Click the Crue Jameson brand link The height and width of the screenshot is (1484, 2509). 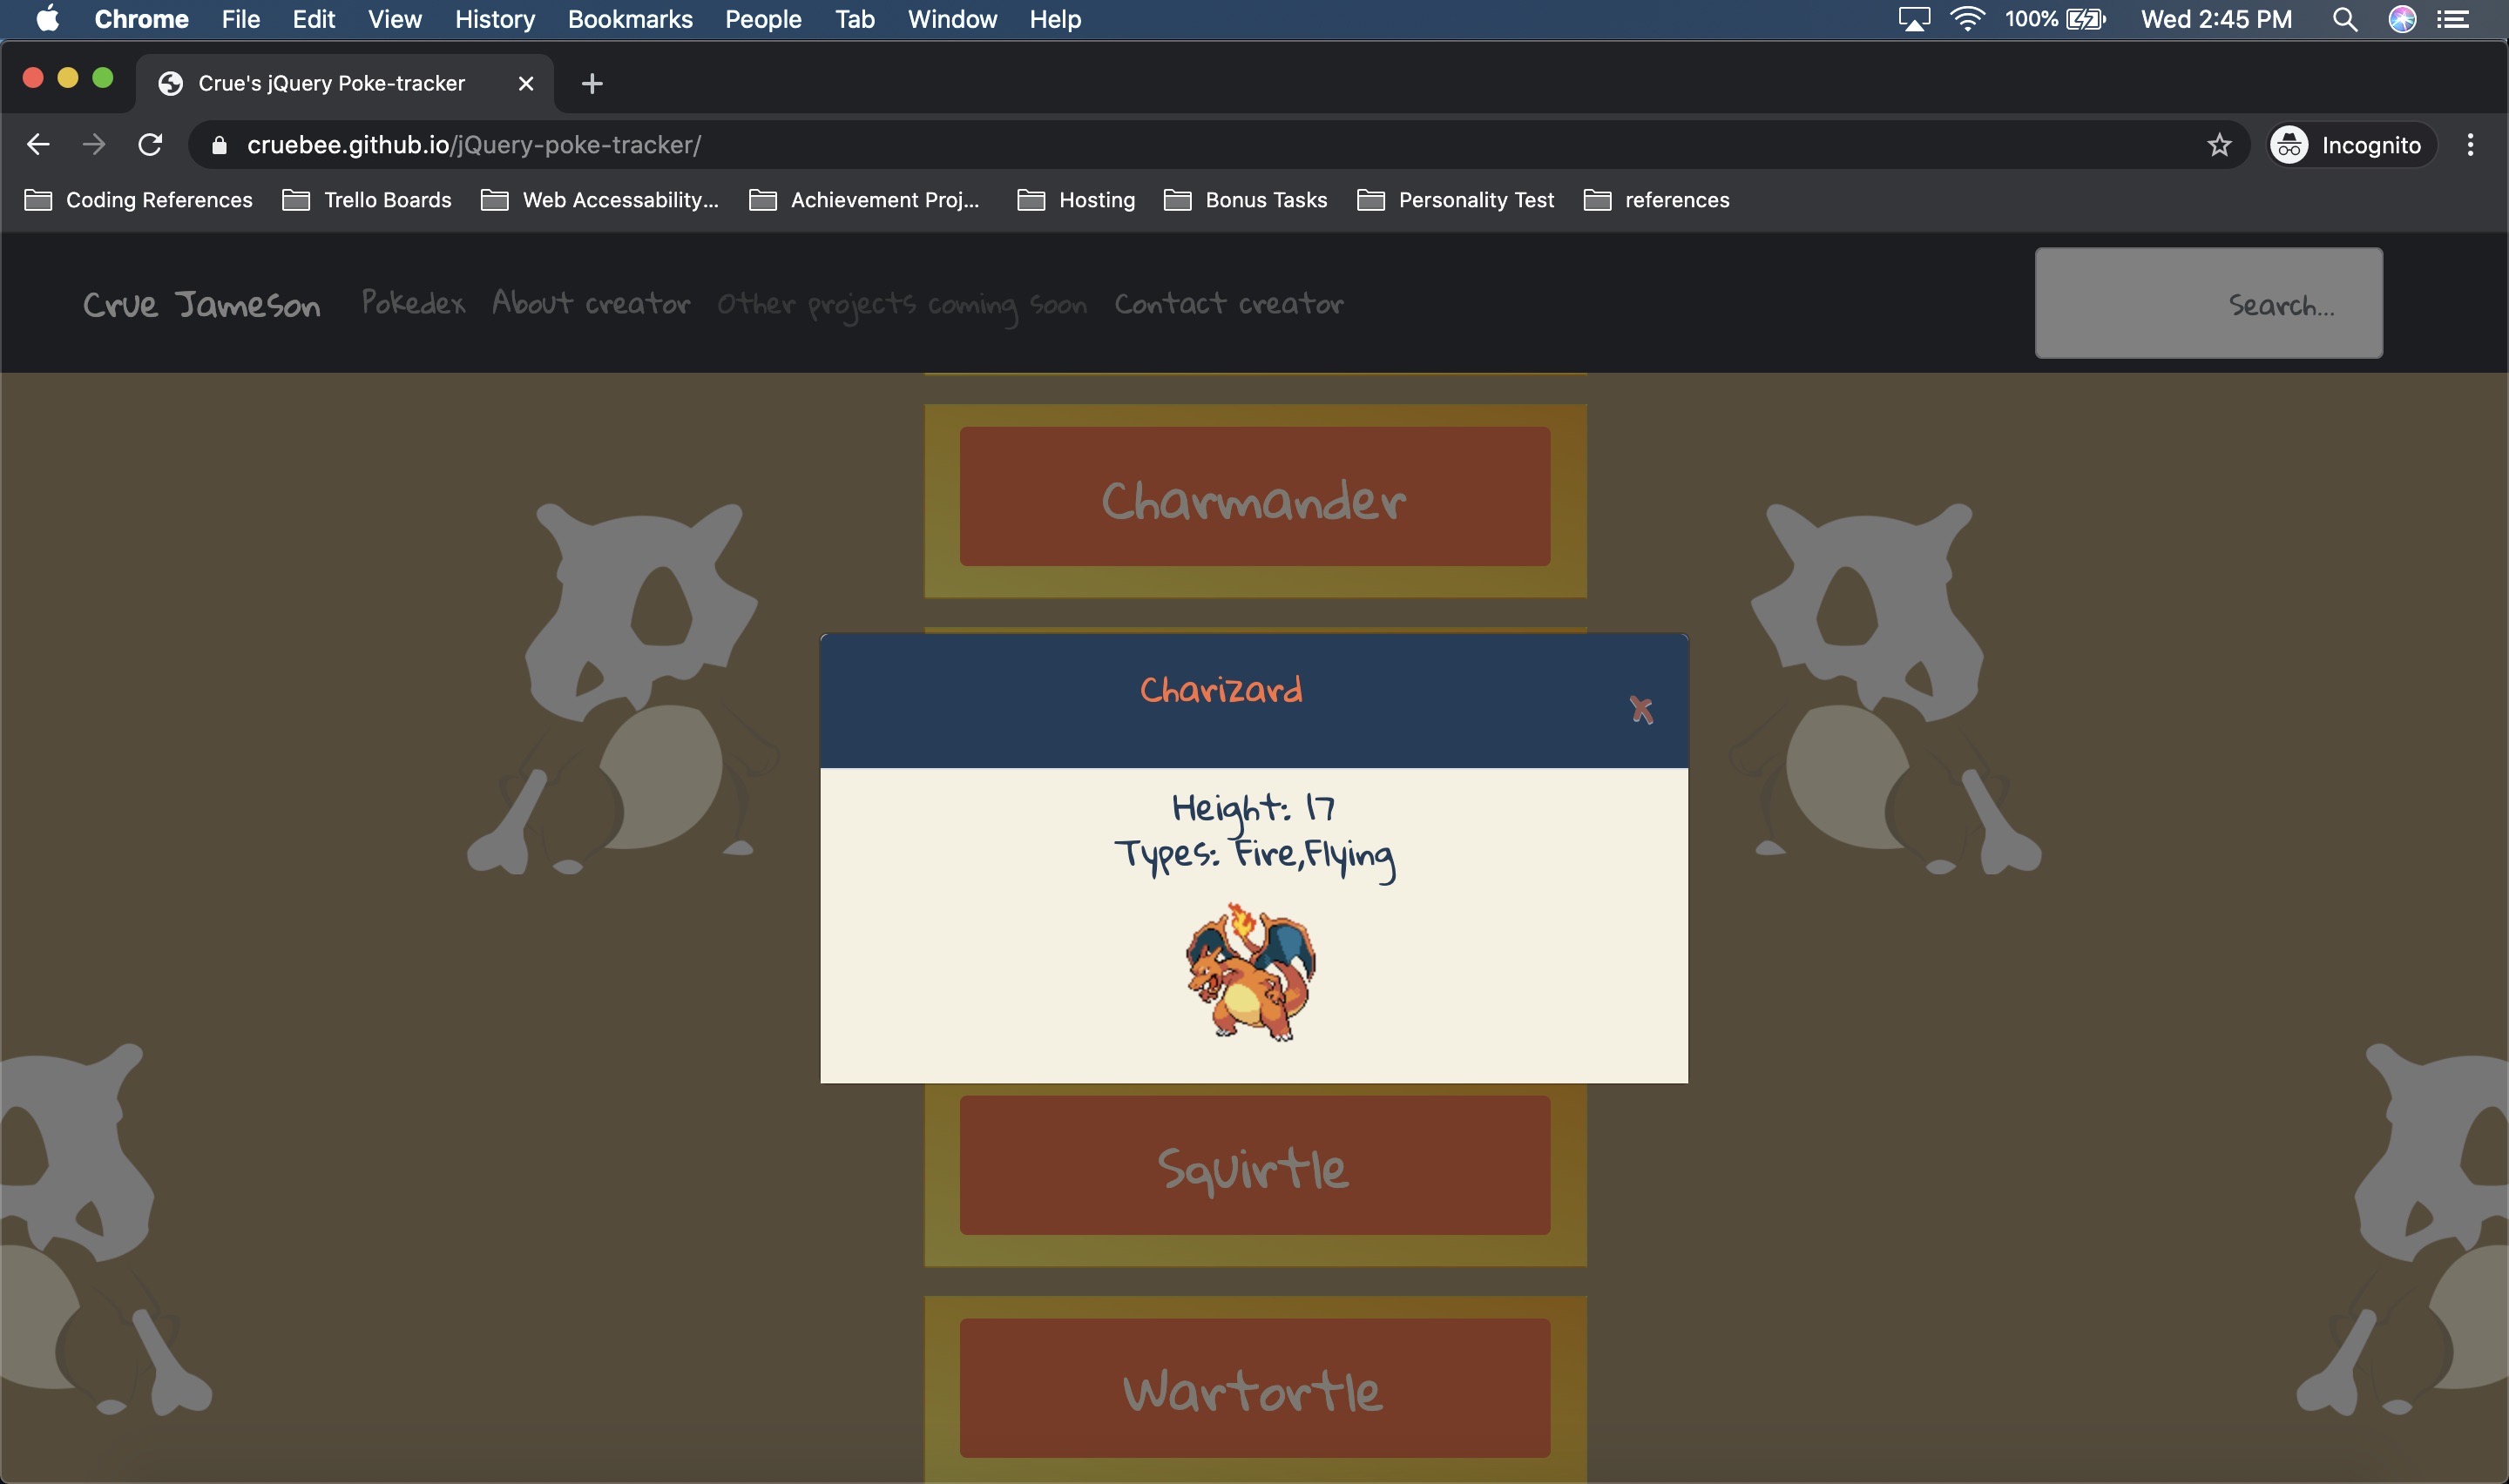click(202, 304)
